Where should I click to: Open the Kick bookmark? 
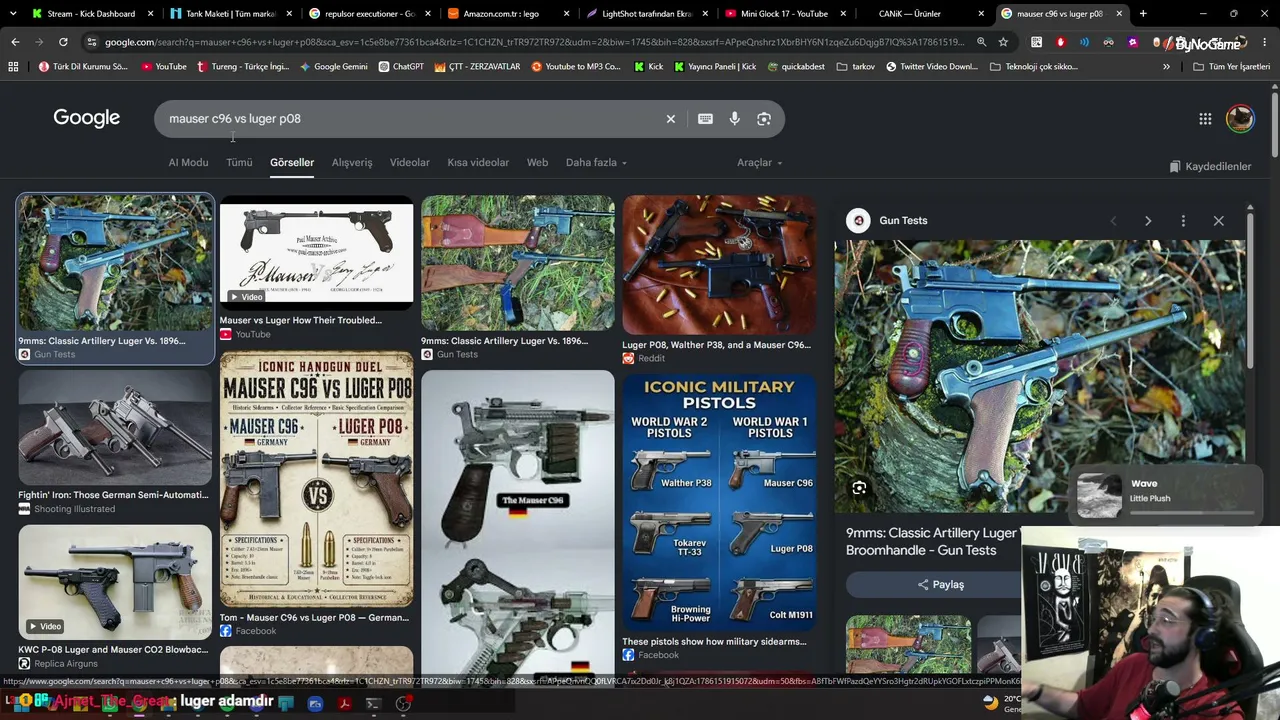tap(648, 66)
